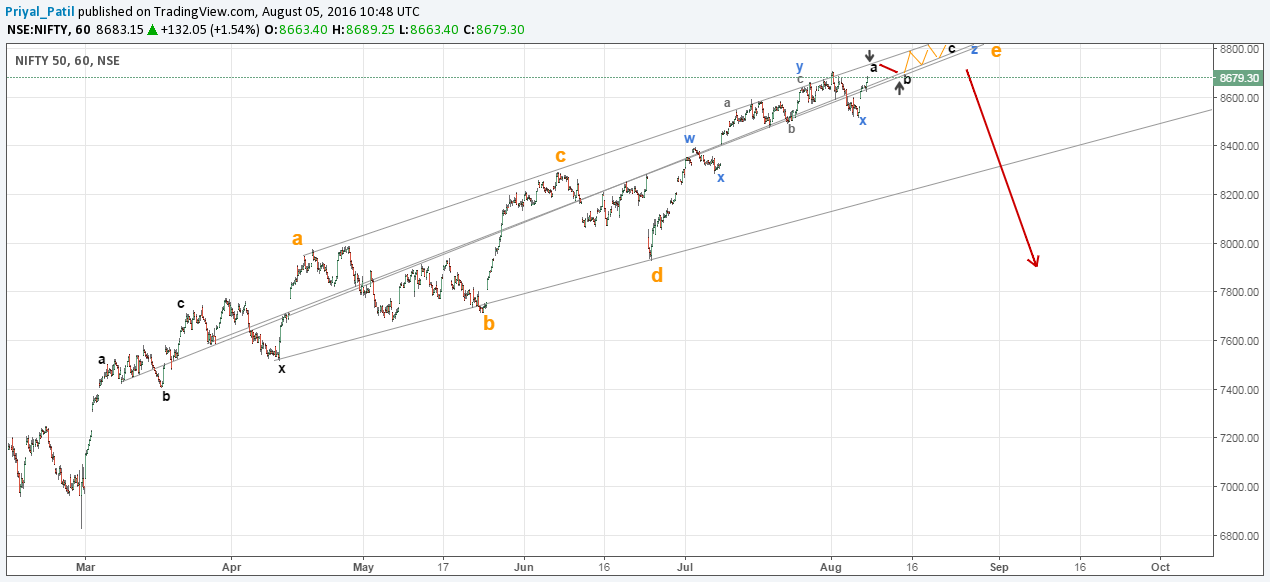Click the Mar label on time axis
Screen dimensions: 1270x582
pos(85,565)
